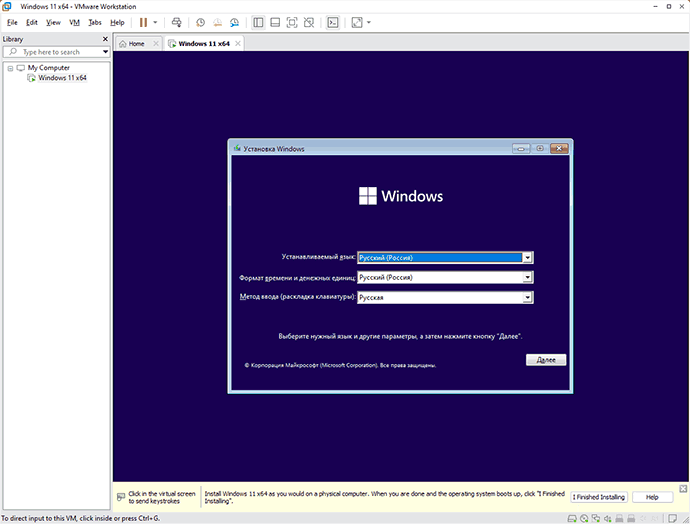
Task: Click the hard disk status icon
Action: pyautogui.click(x=572, y=519)
